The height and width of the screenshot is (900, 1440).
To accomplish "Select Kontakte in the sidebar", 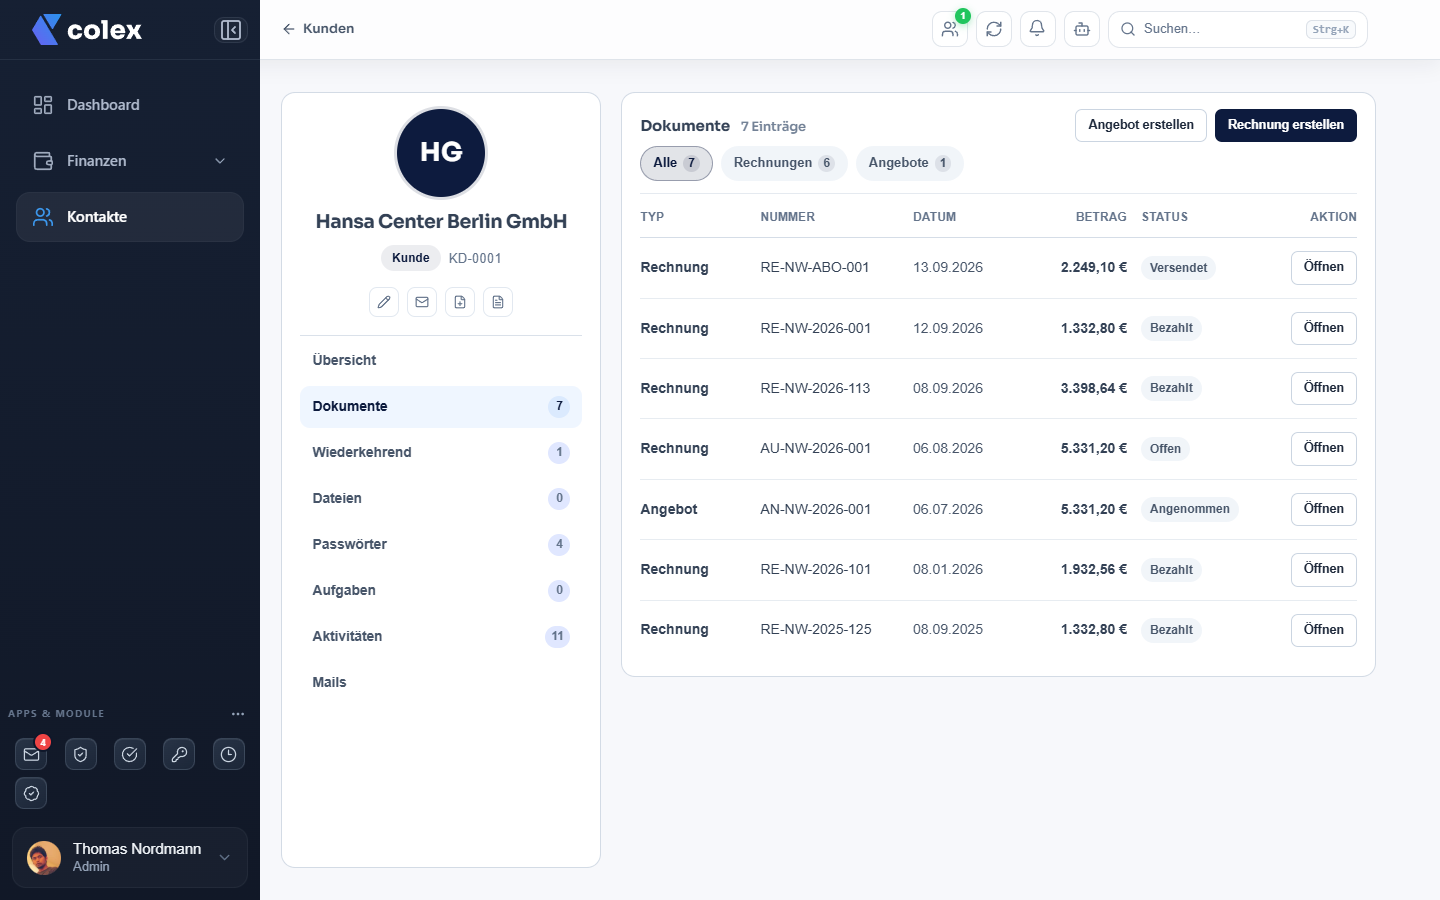I will click(130, 217).
